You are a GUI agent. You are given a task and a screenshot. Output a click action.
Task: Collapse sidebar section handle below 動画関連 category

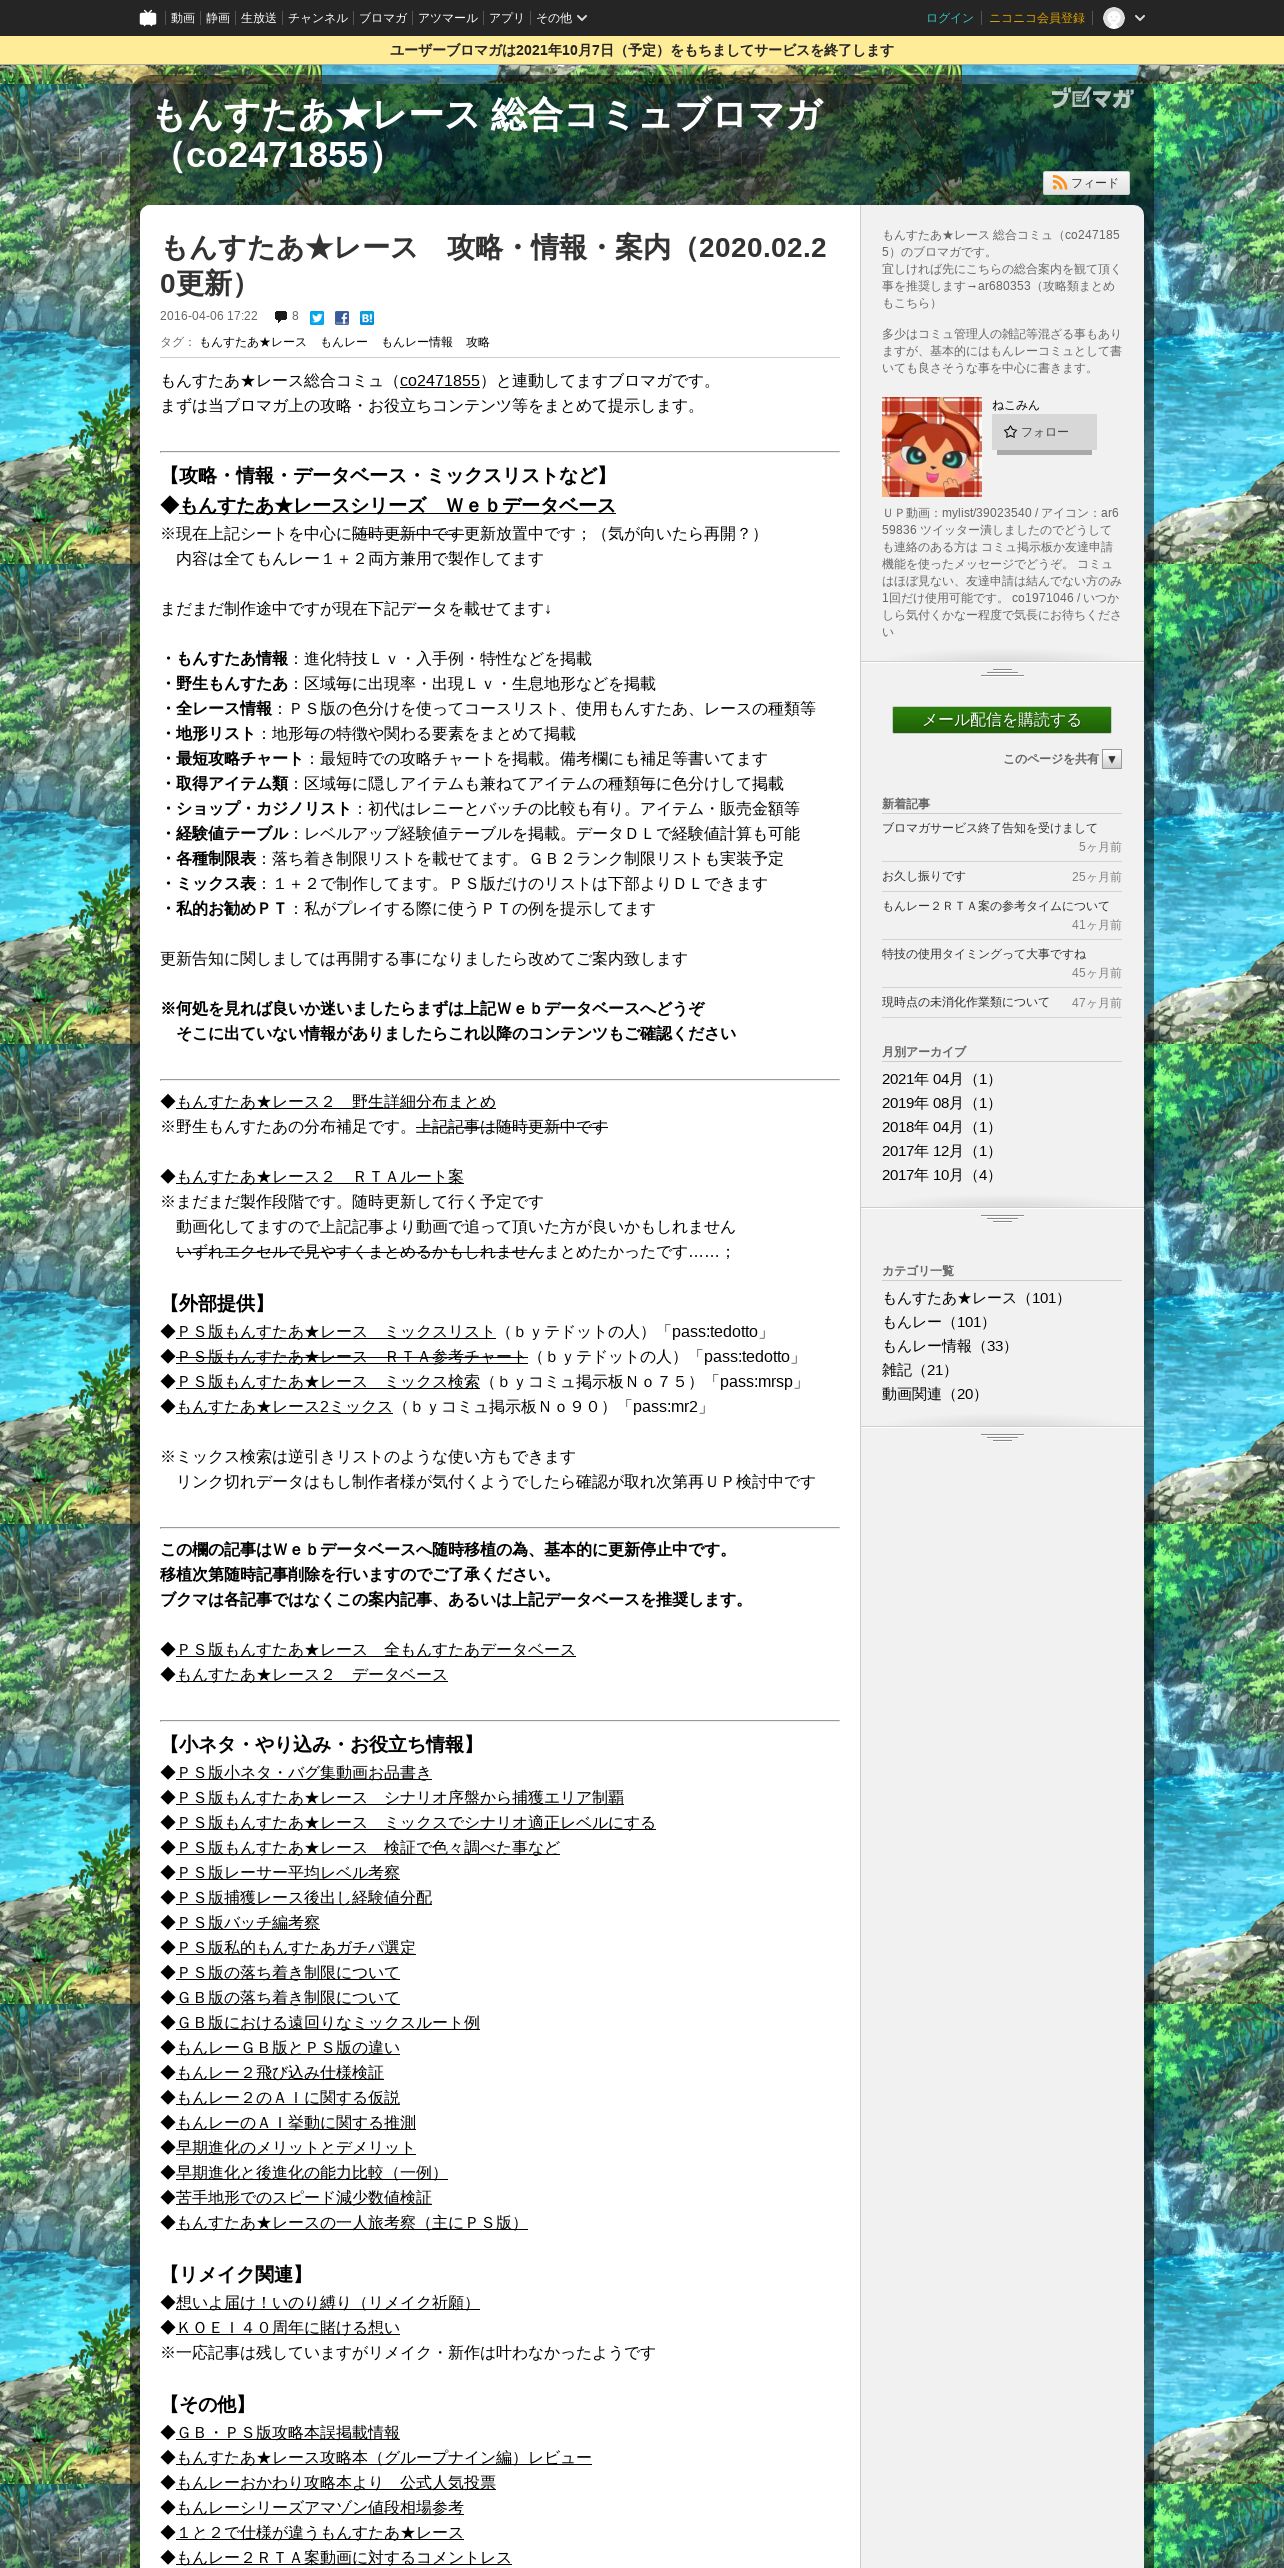(1002, 1437)
